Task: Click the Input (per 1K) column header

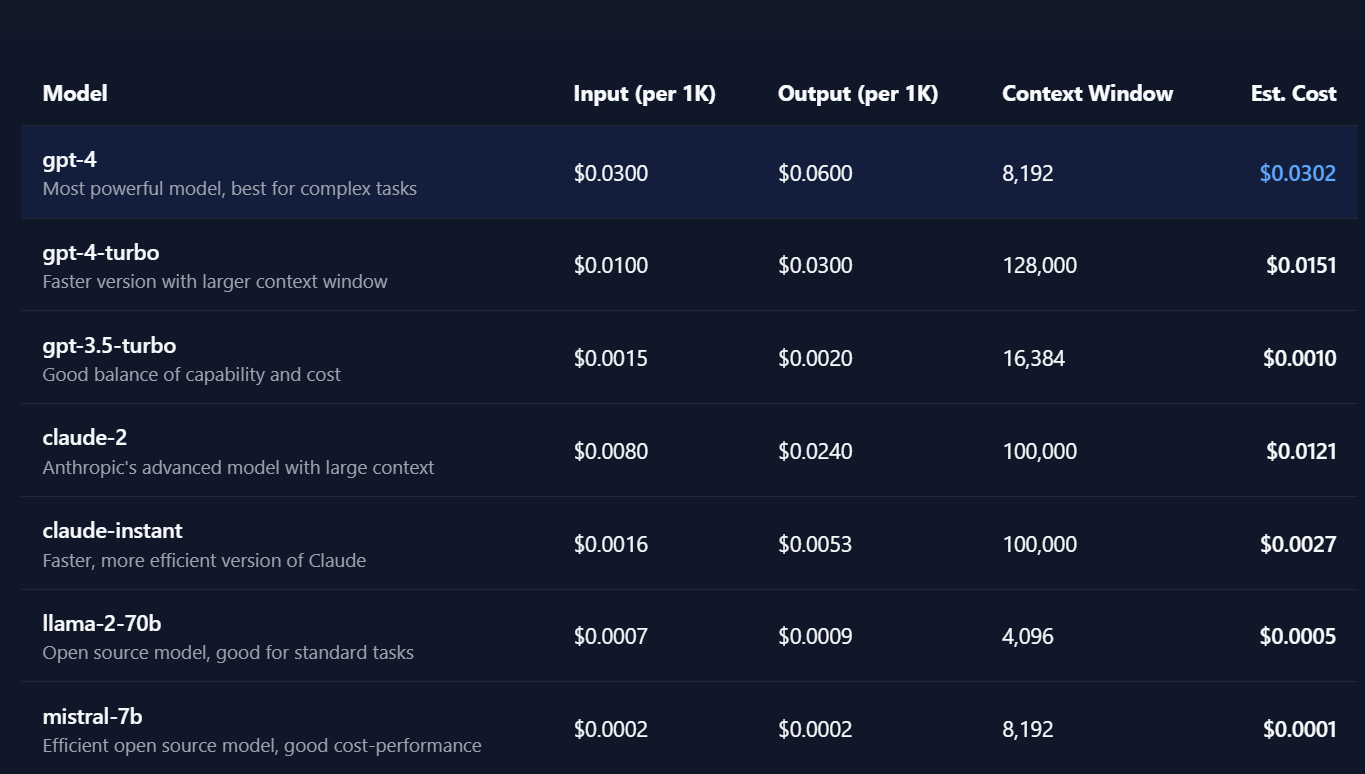Action: tap(644, 93)
